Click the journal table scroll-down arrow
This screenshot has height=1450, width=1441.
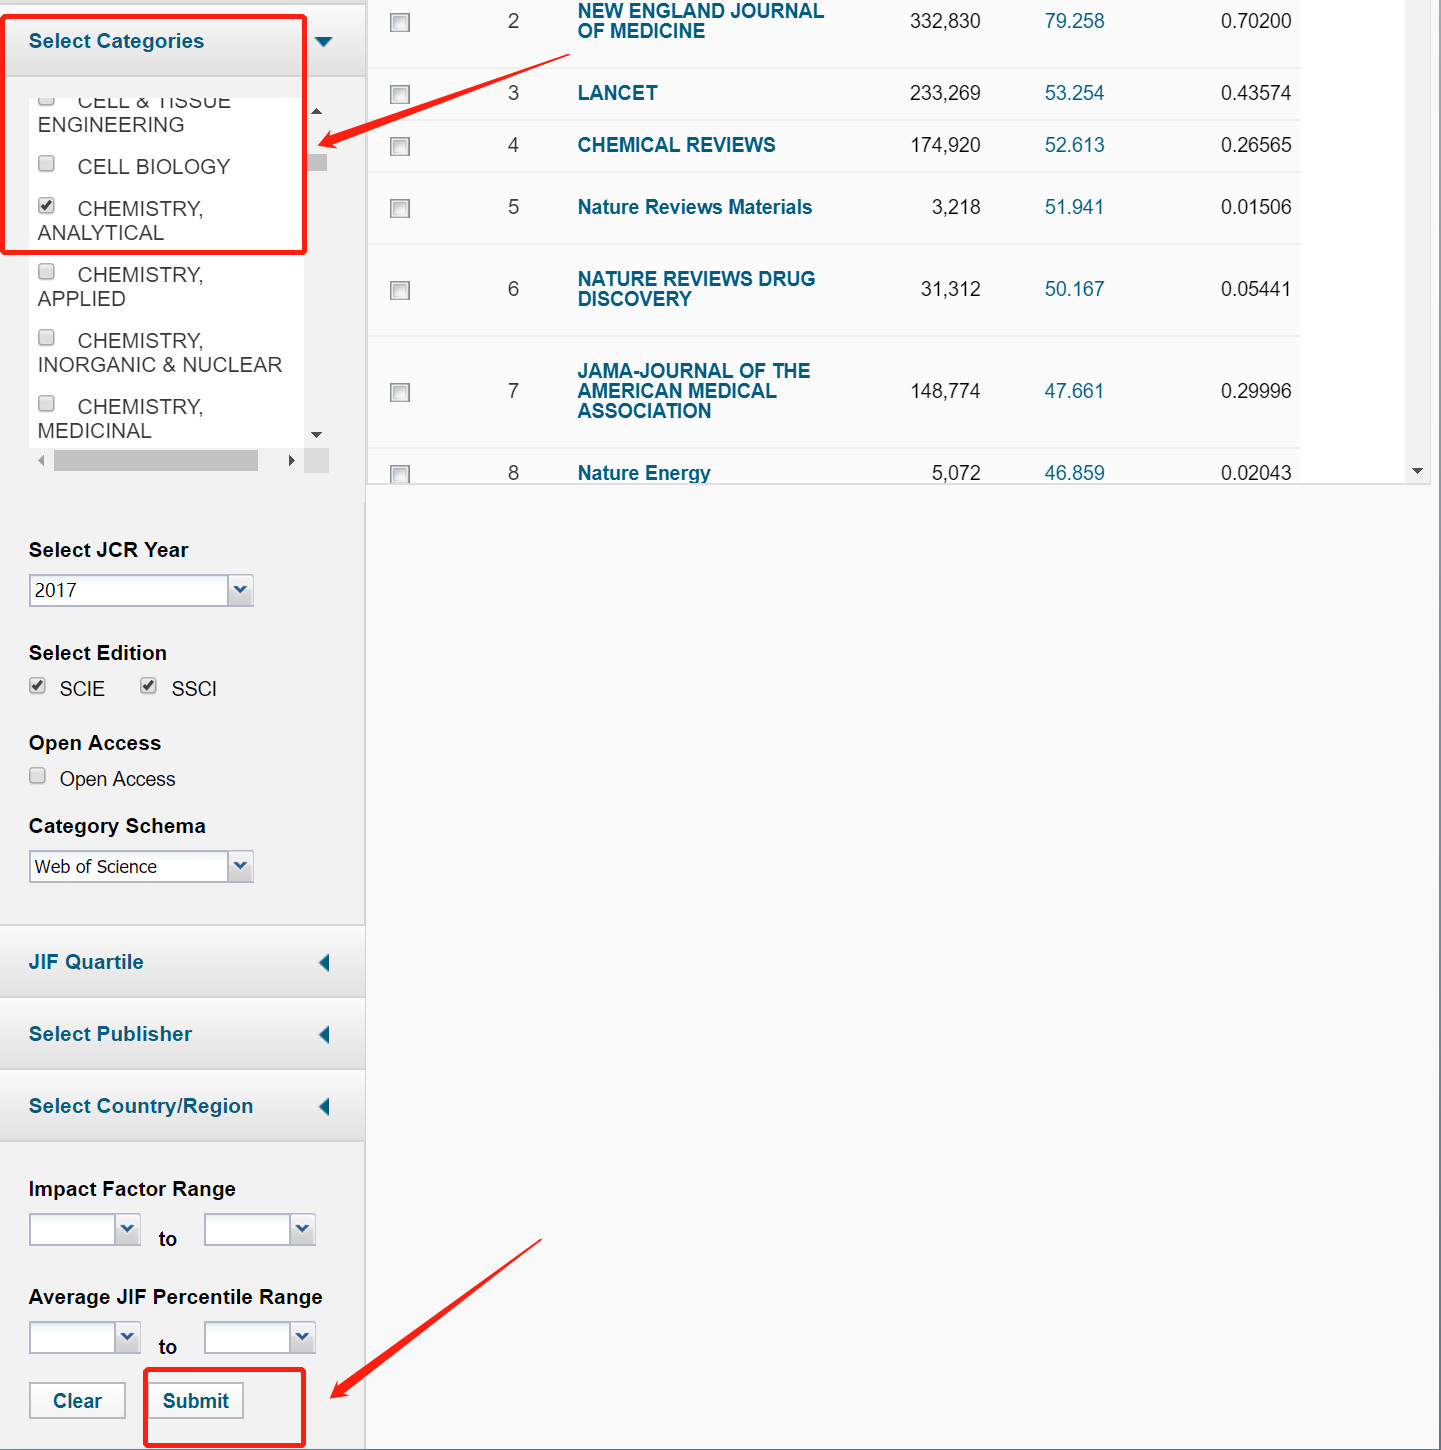pyautogui.click(x=1417, y=471)
